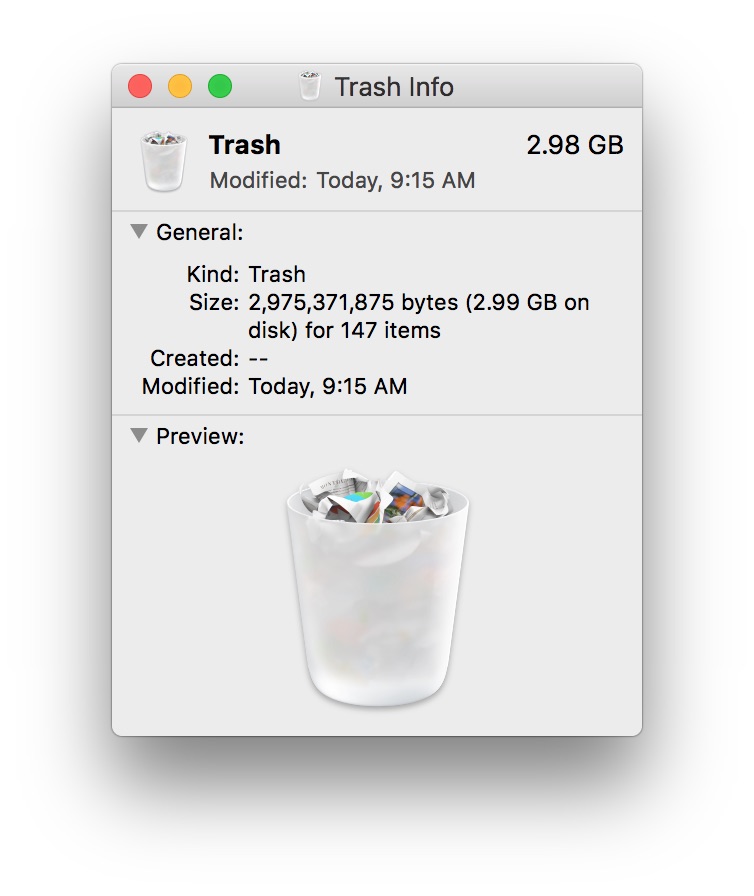Zoom window with the green button

220,86
